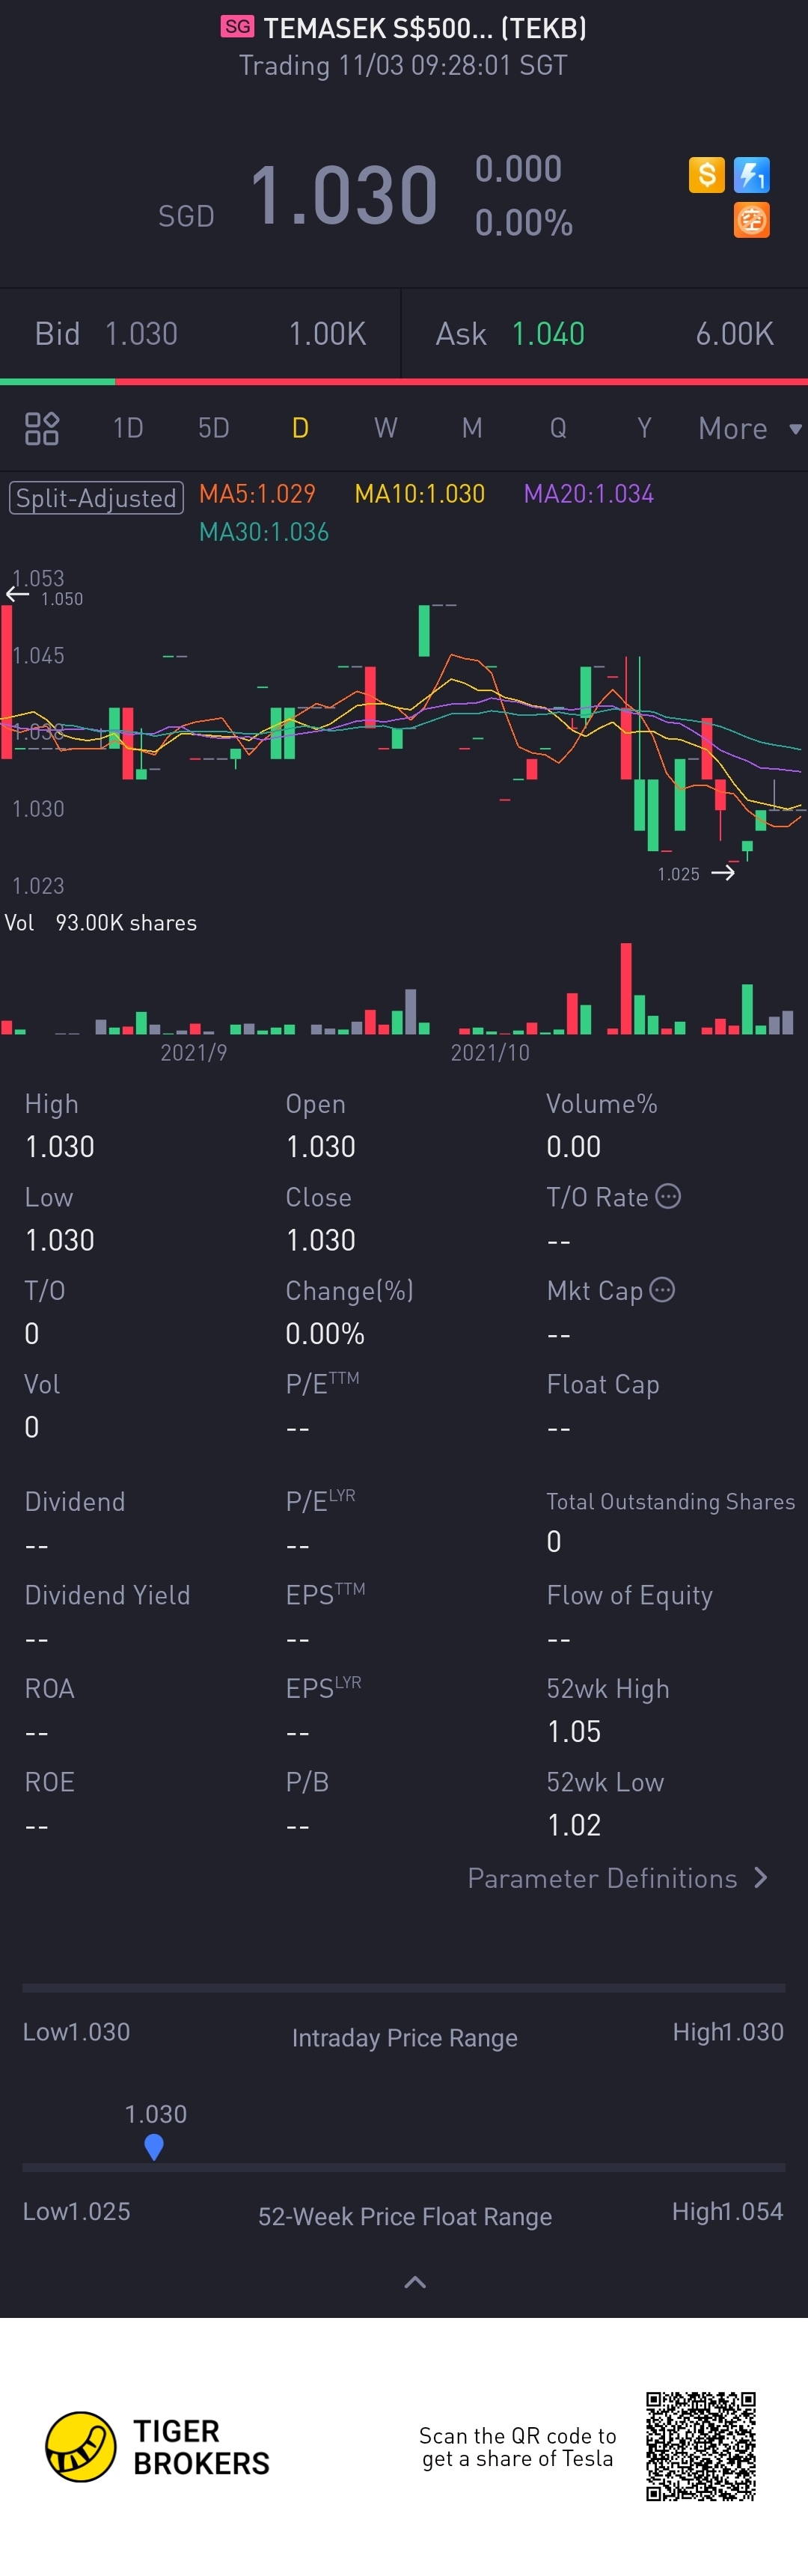Tap the right arrow at 1.025 marker
The width and height of the screenshot is (808, 2576).
pyautogui.click(x=723, y=873)
